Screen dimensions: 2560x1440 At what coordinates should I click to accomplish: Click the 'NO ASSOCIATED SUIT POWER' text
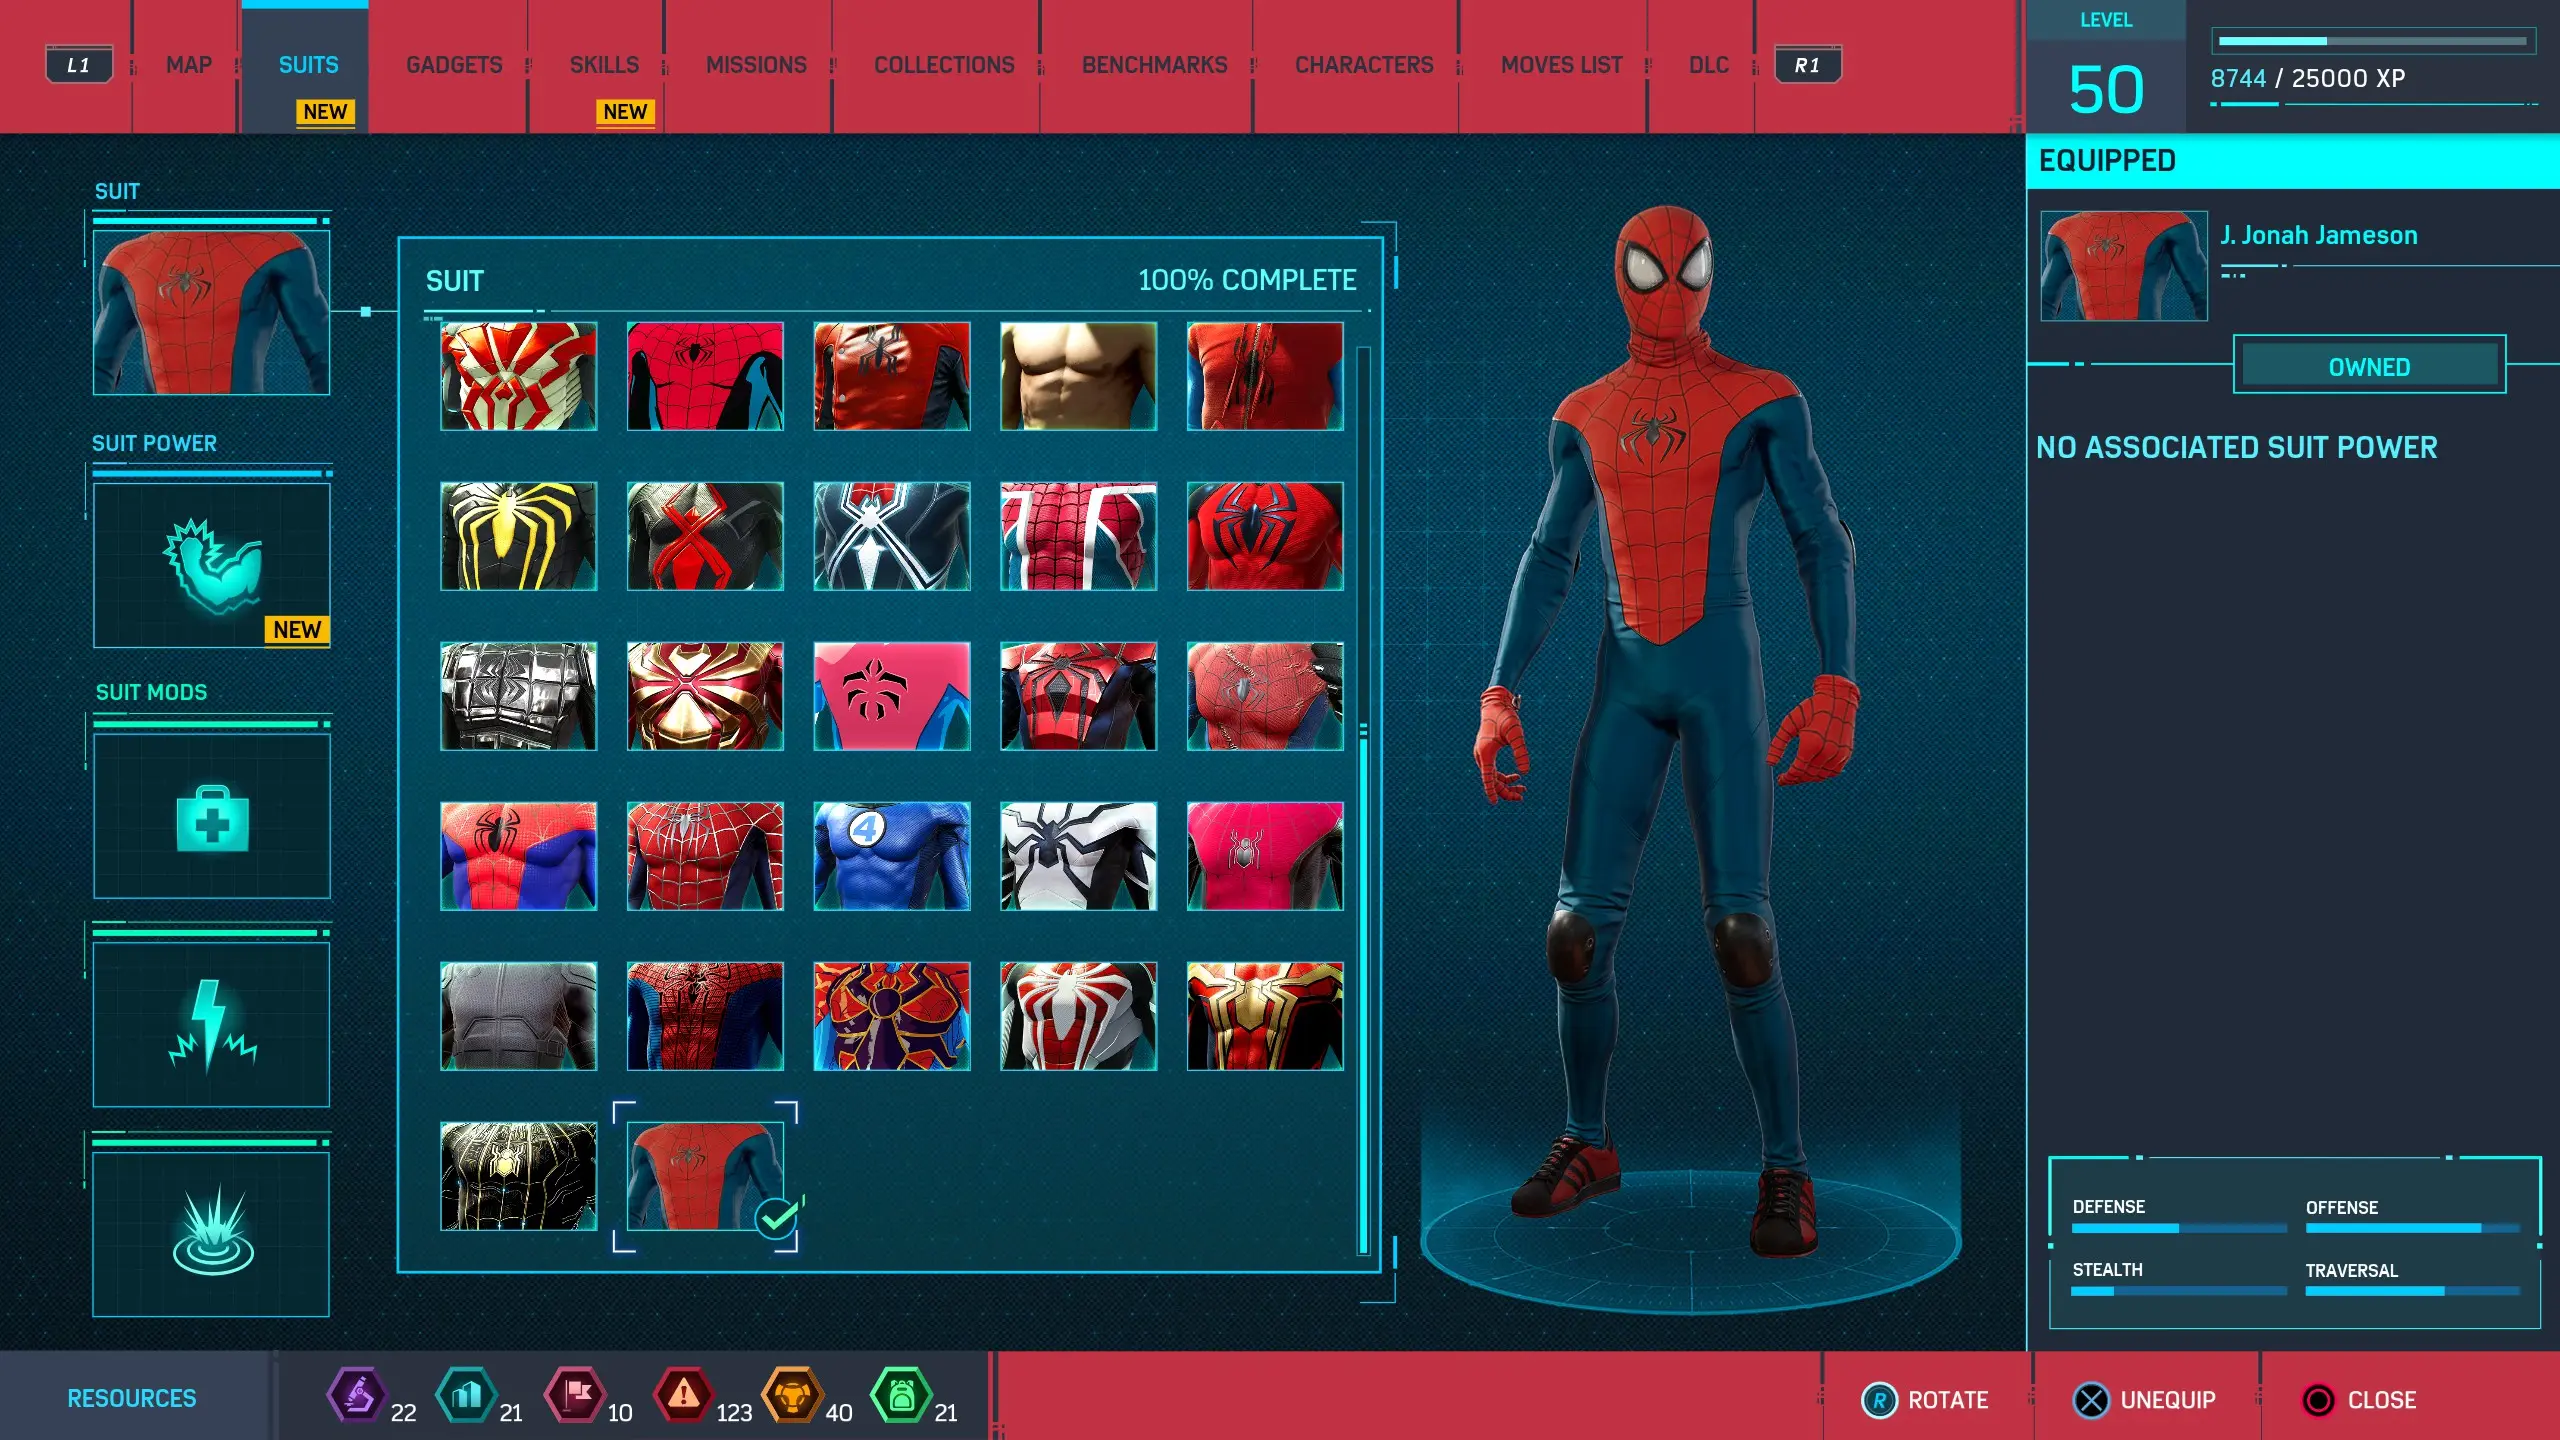2237,448
